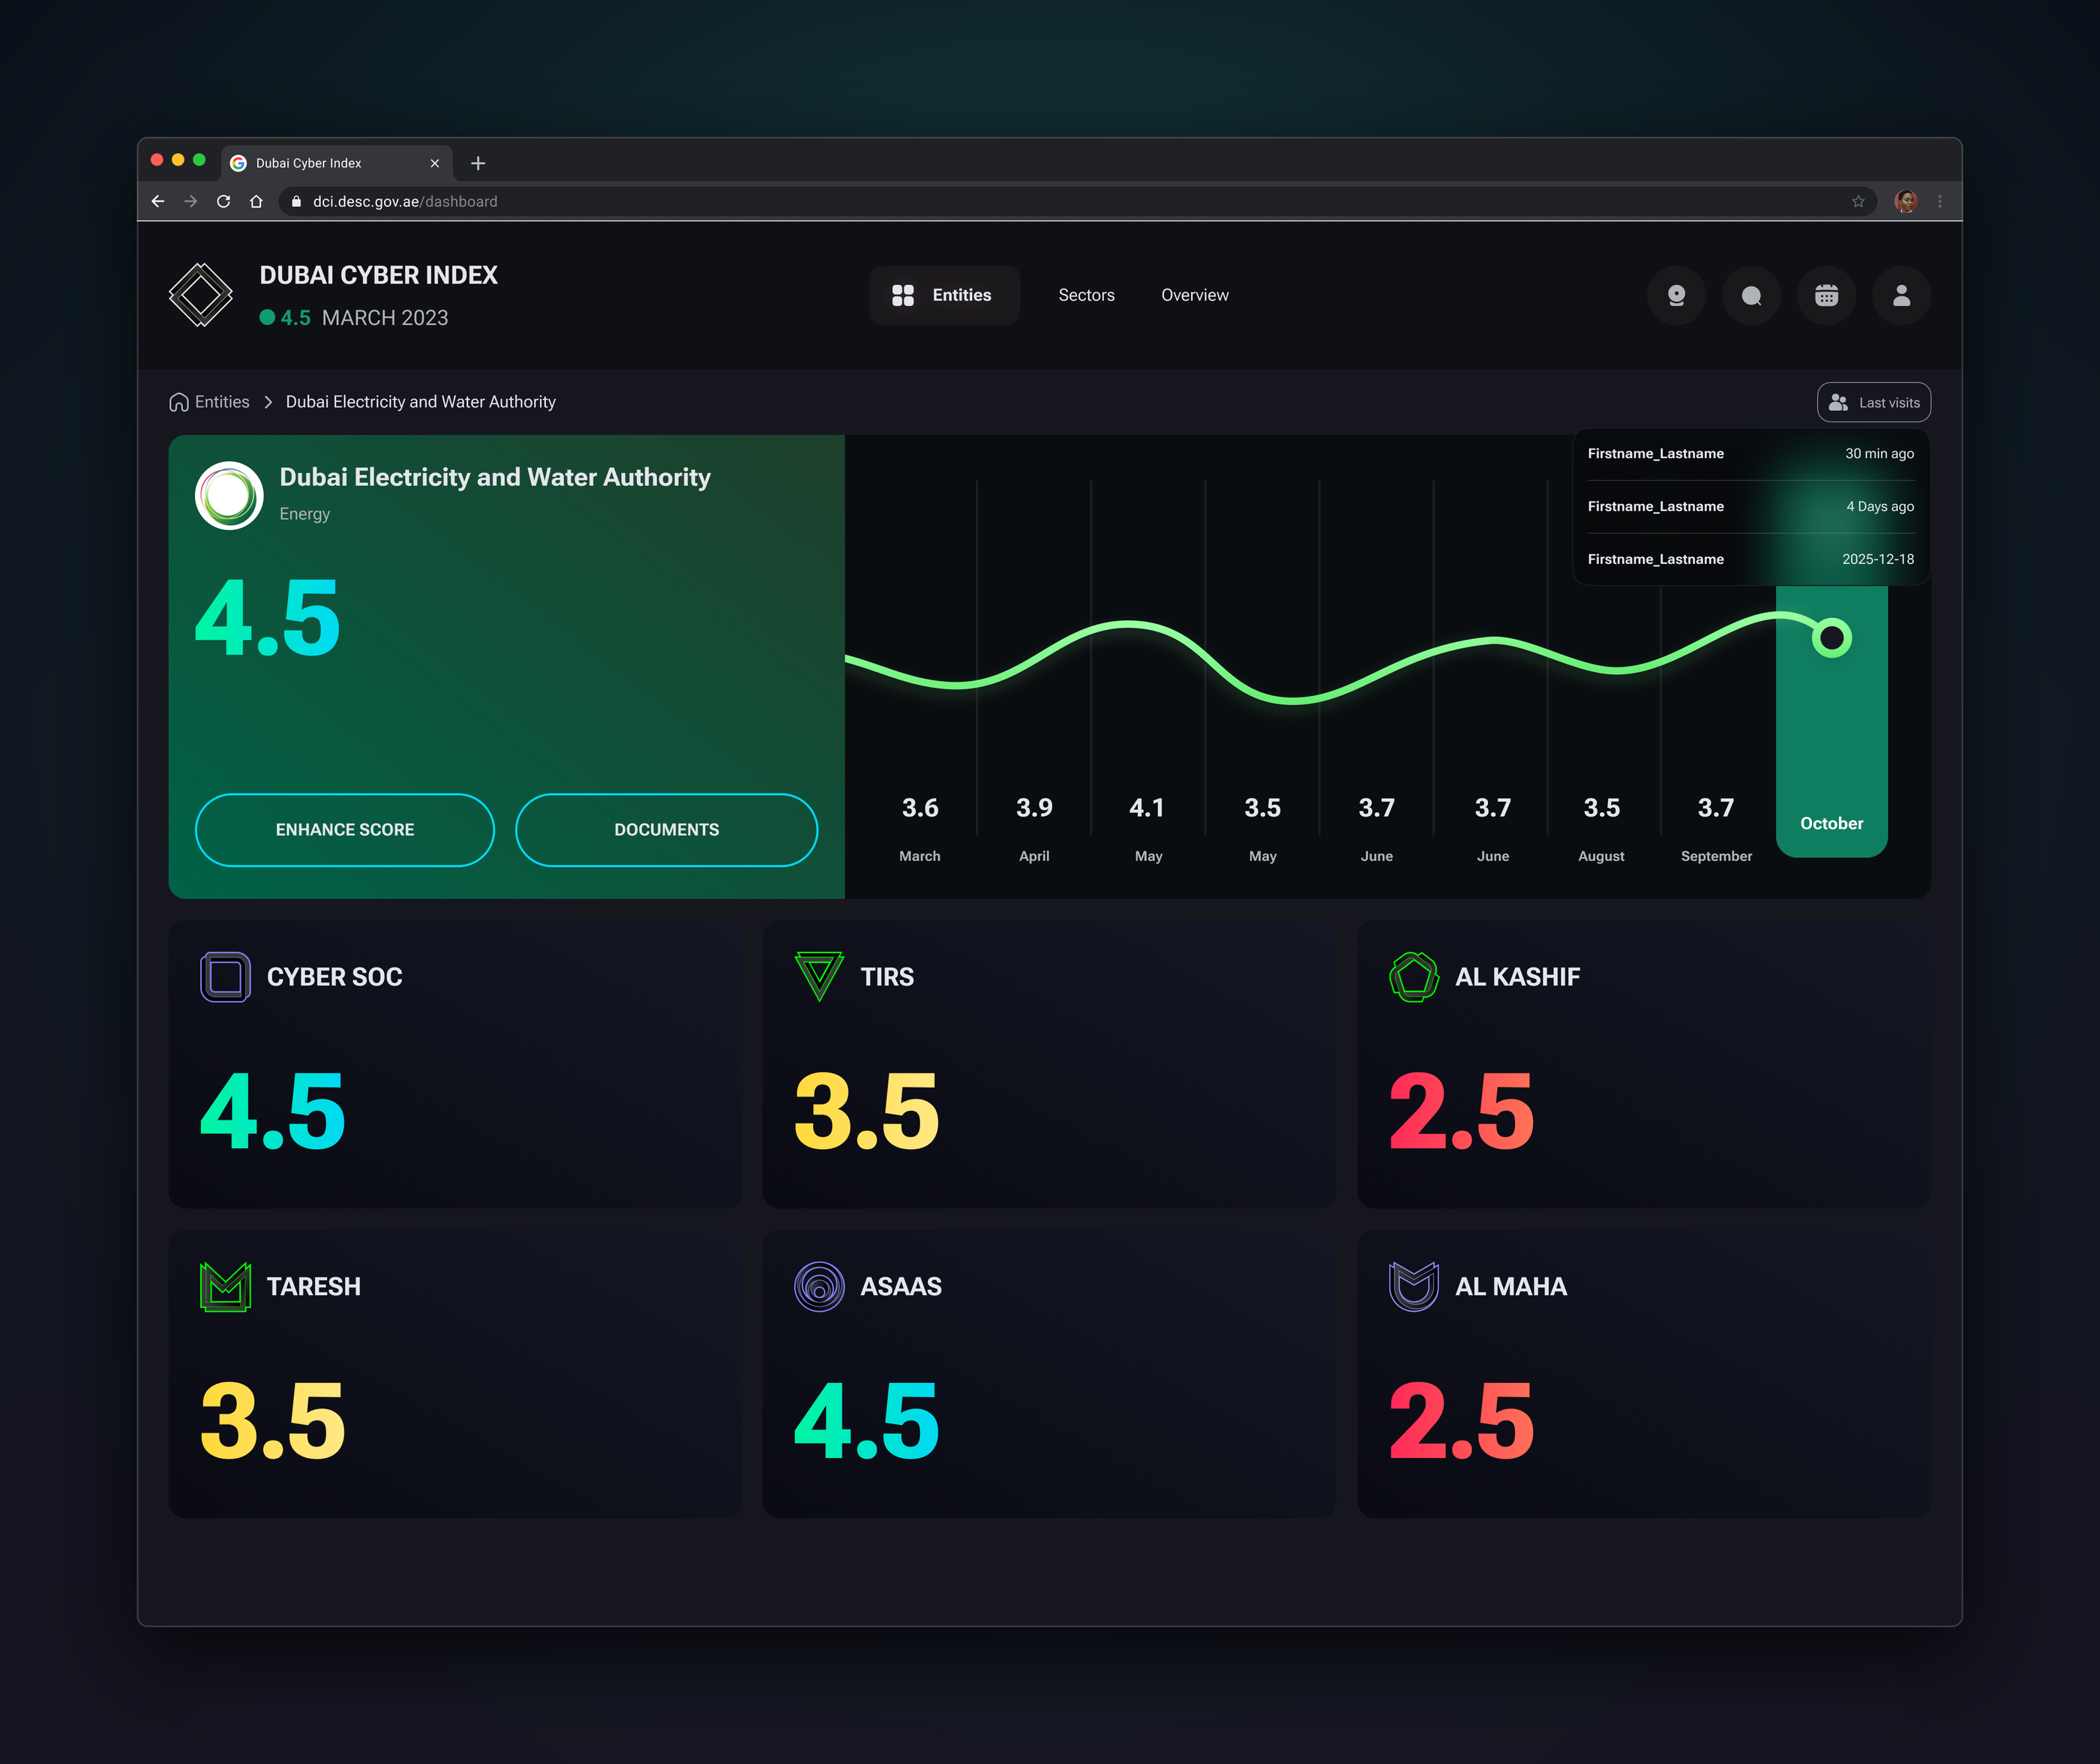
Task: Click the breadcrumb home icon
Action: pyautogui.click(x=179, y=402)
